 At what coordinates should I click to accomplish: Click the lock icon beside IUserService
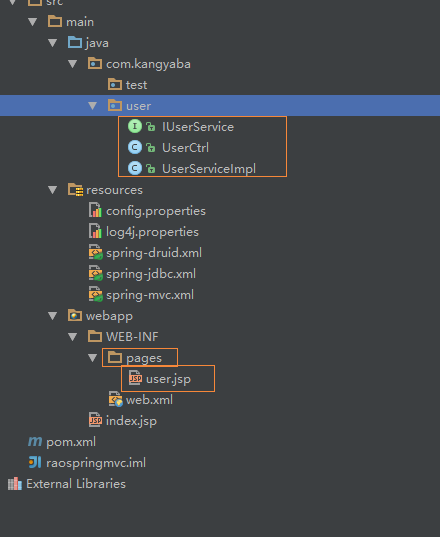click(151, 127)
